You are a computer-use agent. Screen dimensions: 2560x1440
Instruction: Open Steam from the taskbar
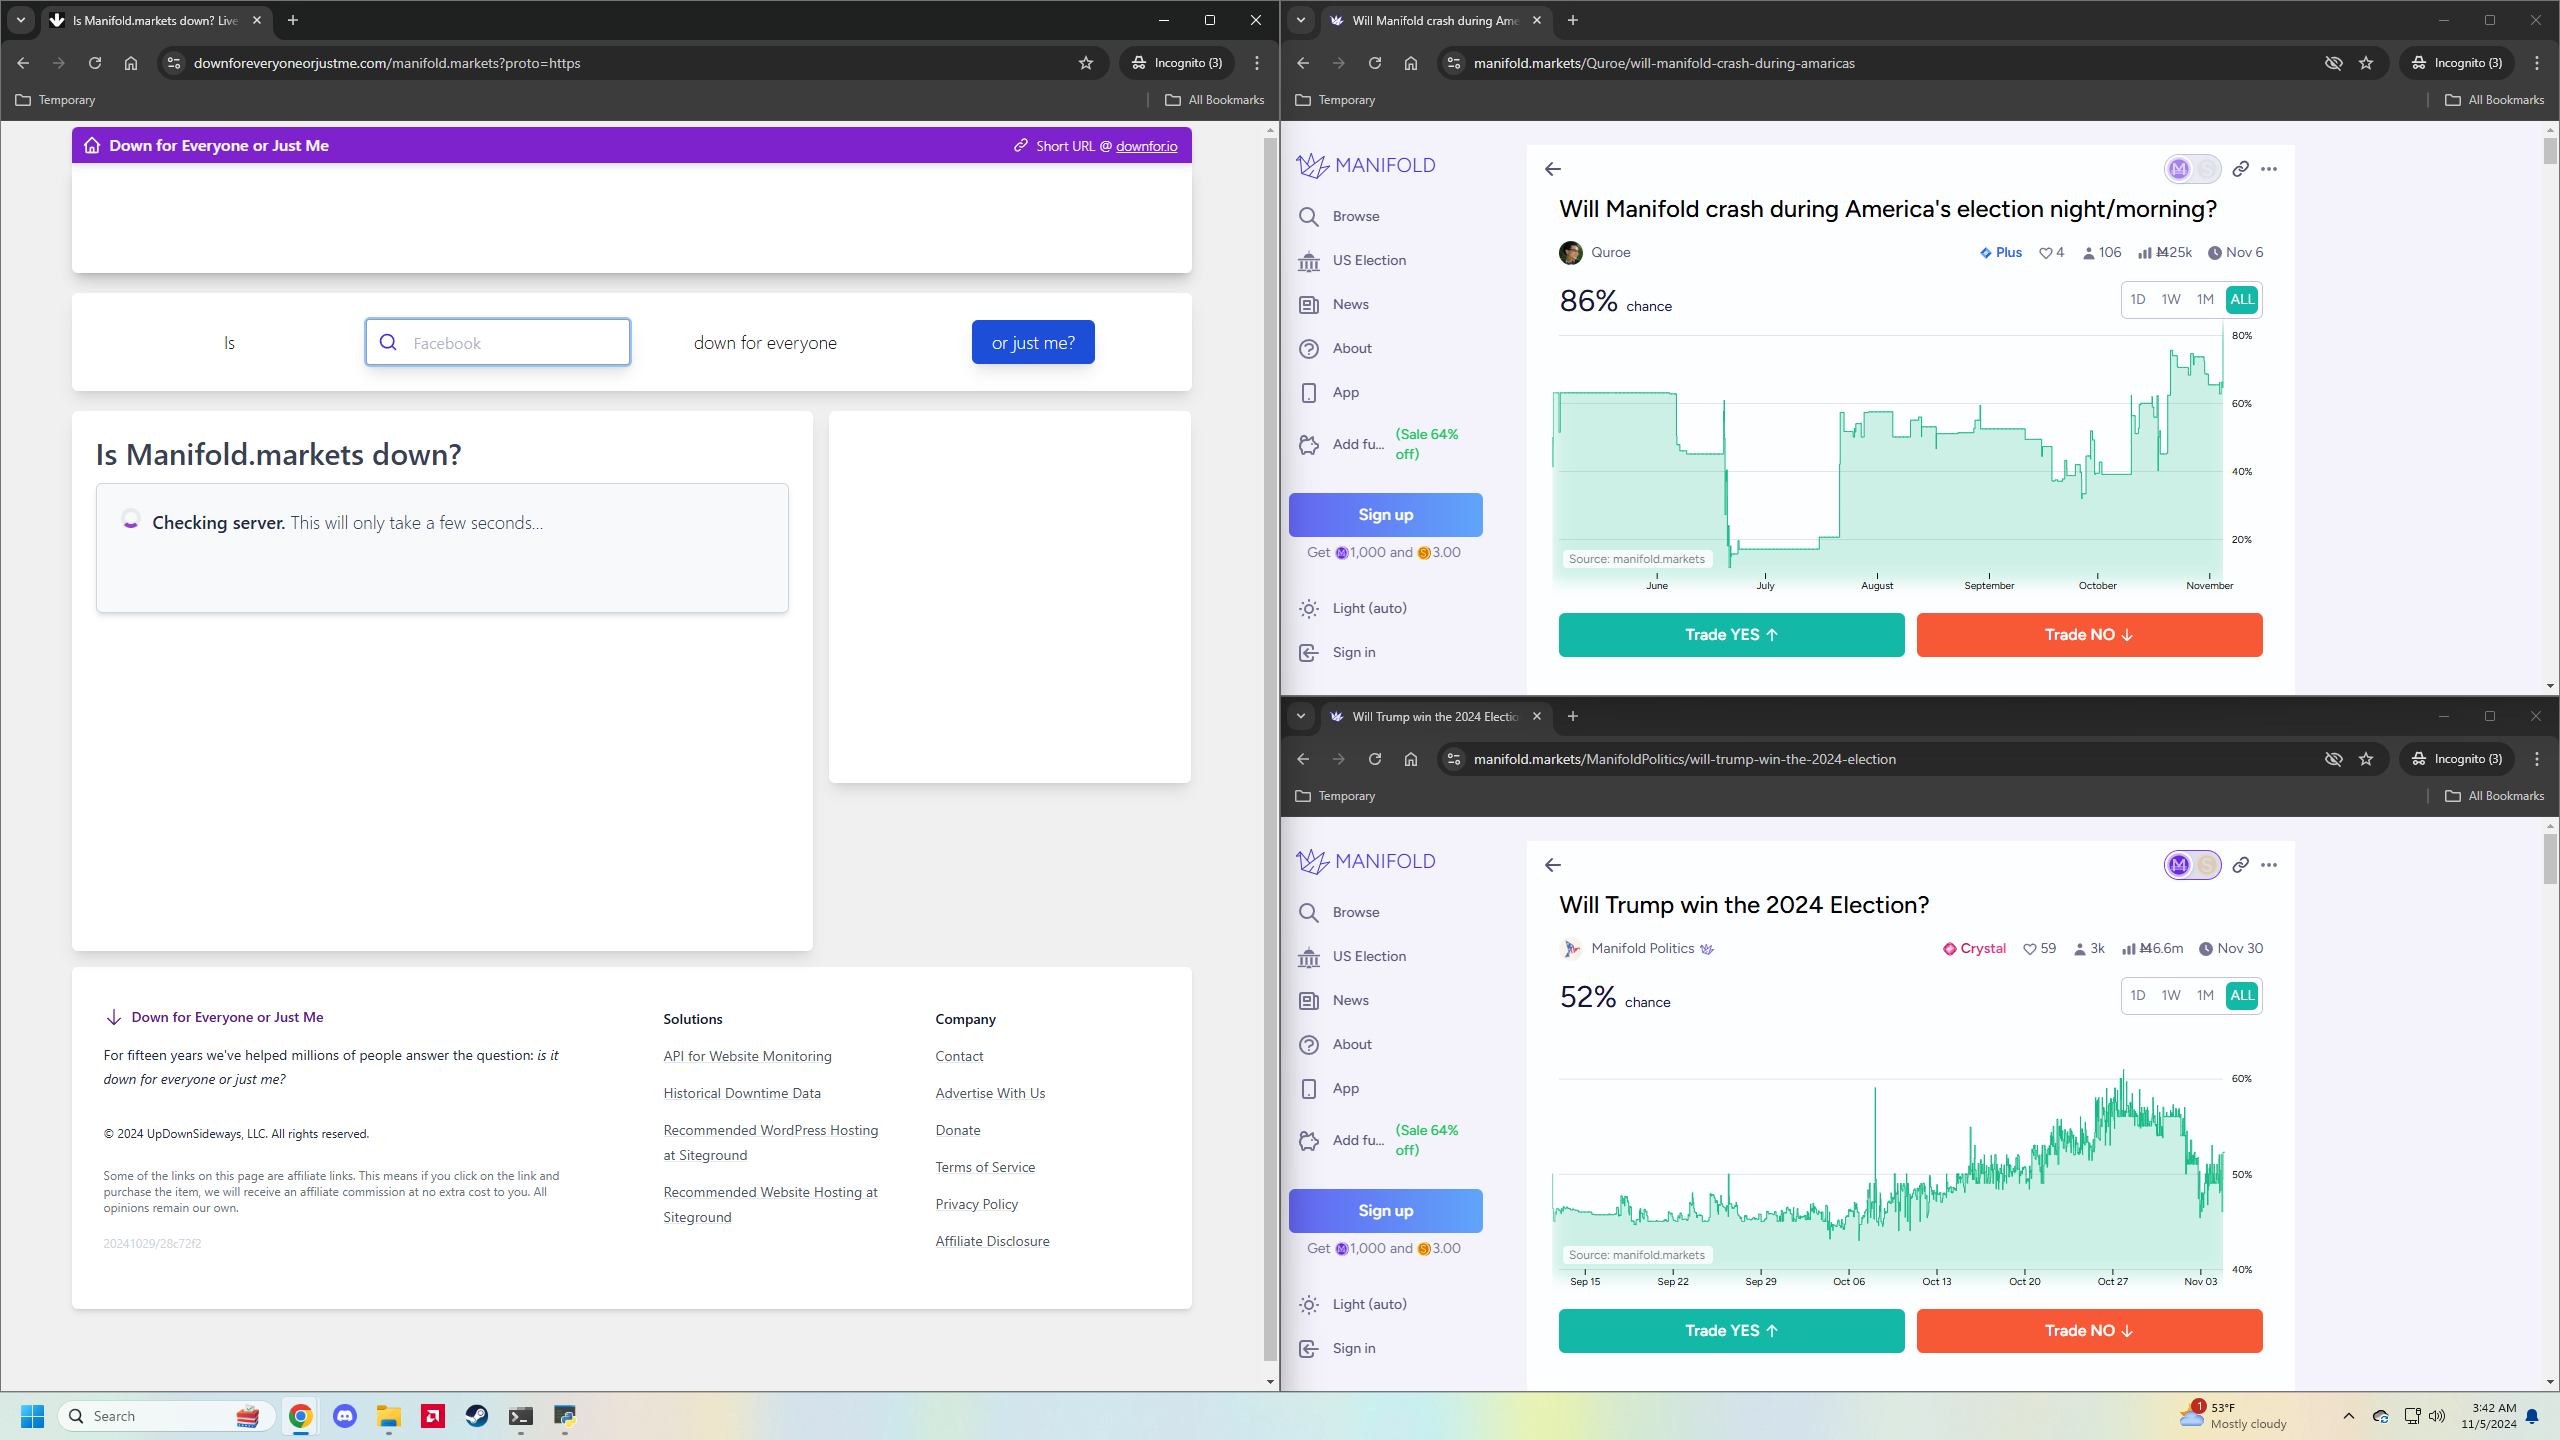tap(477, 1416)
